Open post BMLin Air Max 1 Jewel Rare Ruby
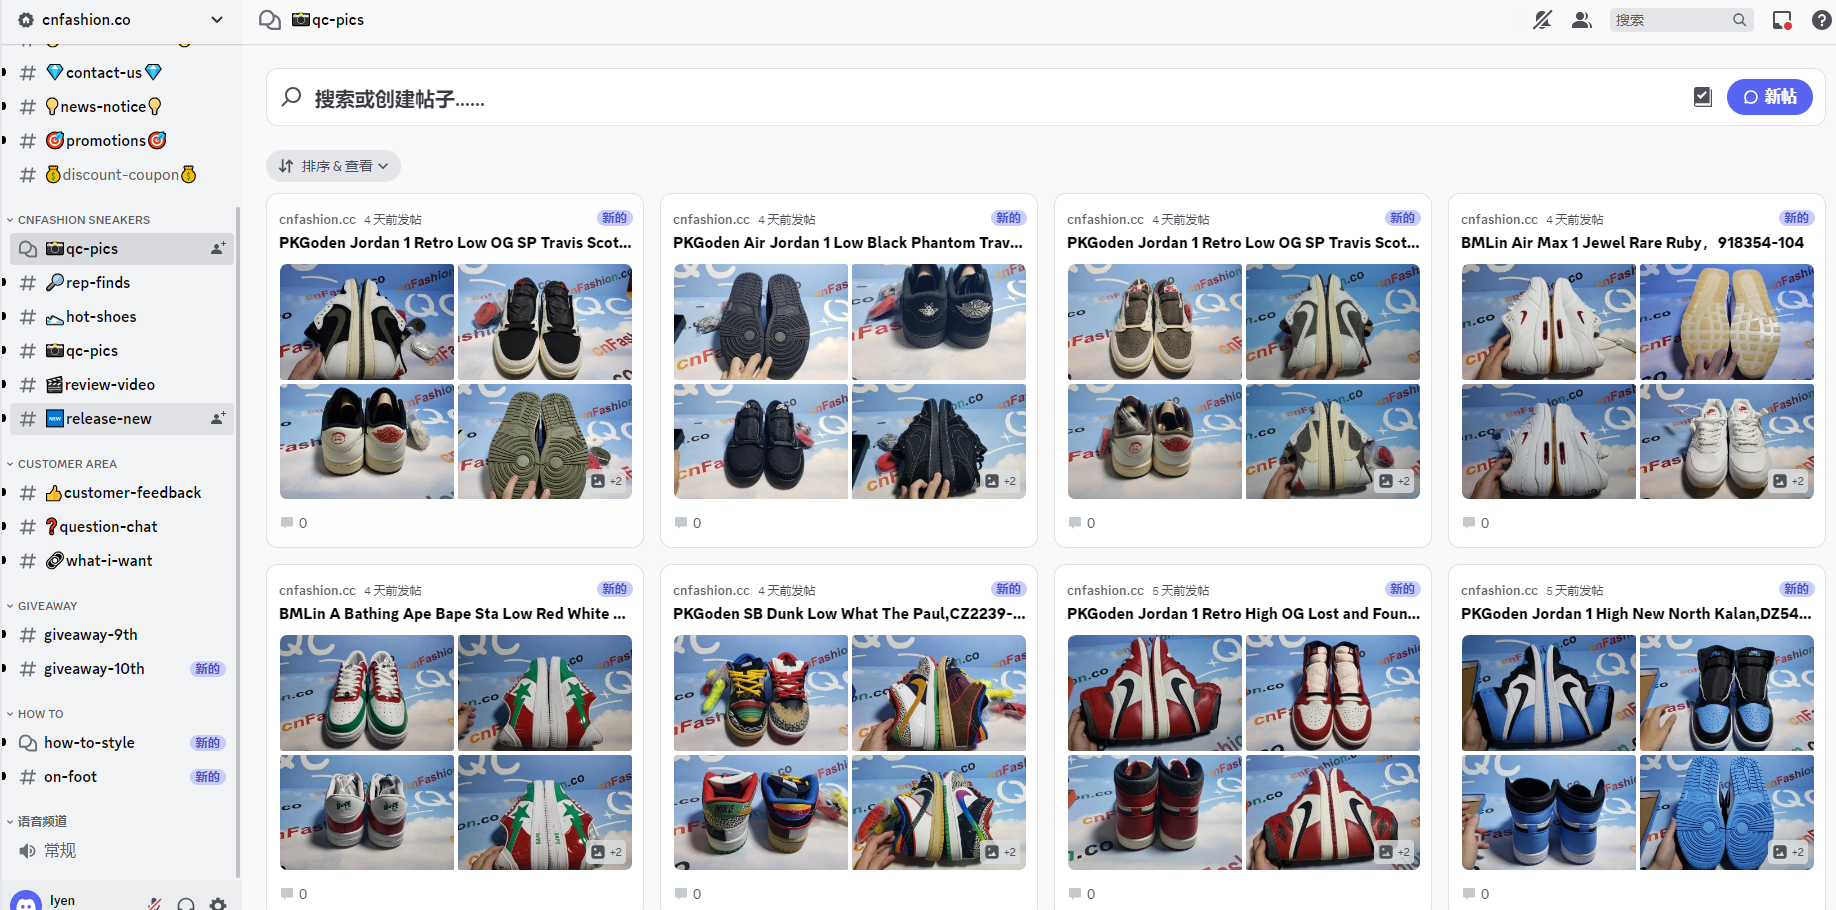The width and height of the screenshot is (1836, 910). coord(1632,243)
